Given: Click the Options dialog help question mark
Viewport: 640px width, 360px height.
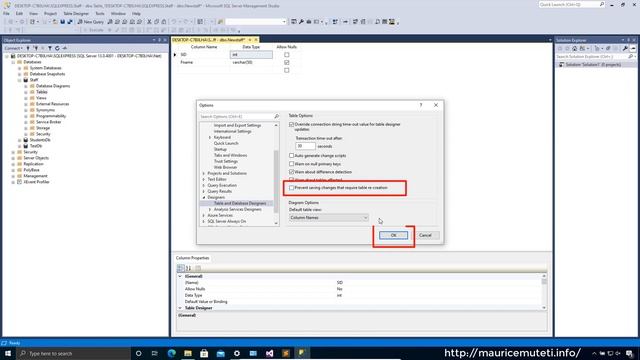Looking at the screenshot, I should (421, 105).
